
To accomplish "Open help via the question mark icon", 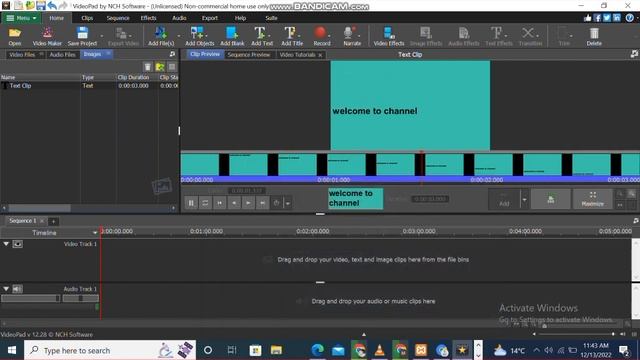I will pyautogui.click(x=630, y=18).
